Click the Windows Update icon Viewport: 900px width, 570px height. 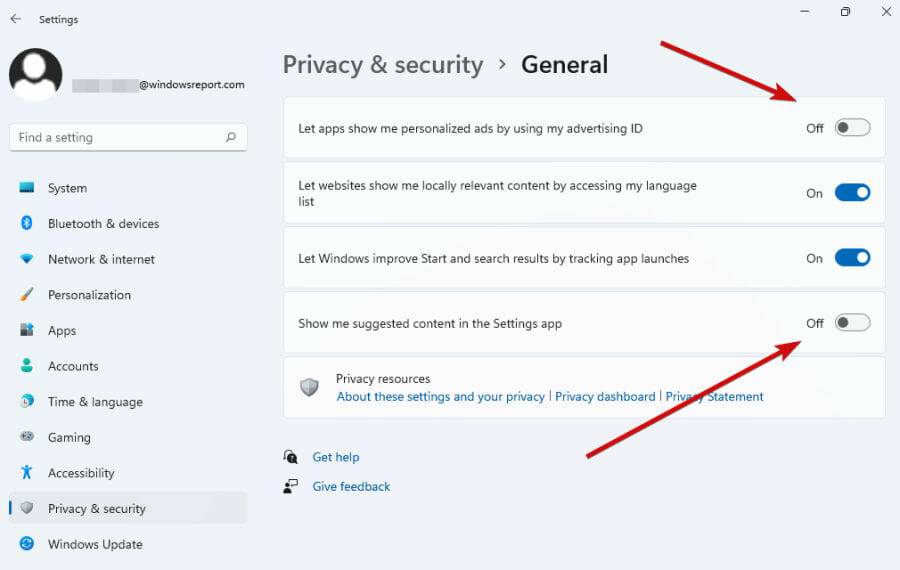pyautogui.click(x=27, y=544)
